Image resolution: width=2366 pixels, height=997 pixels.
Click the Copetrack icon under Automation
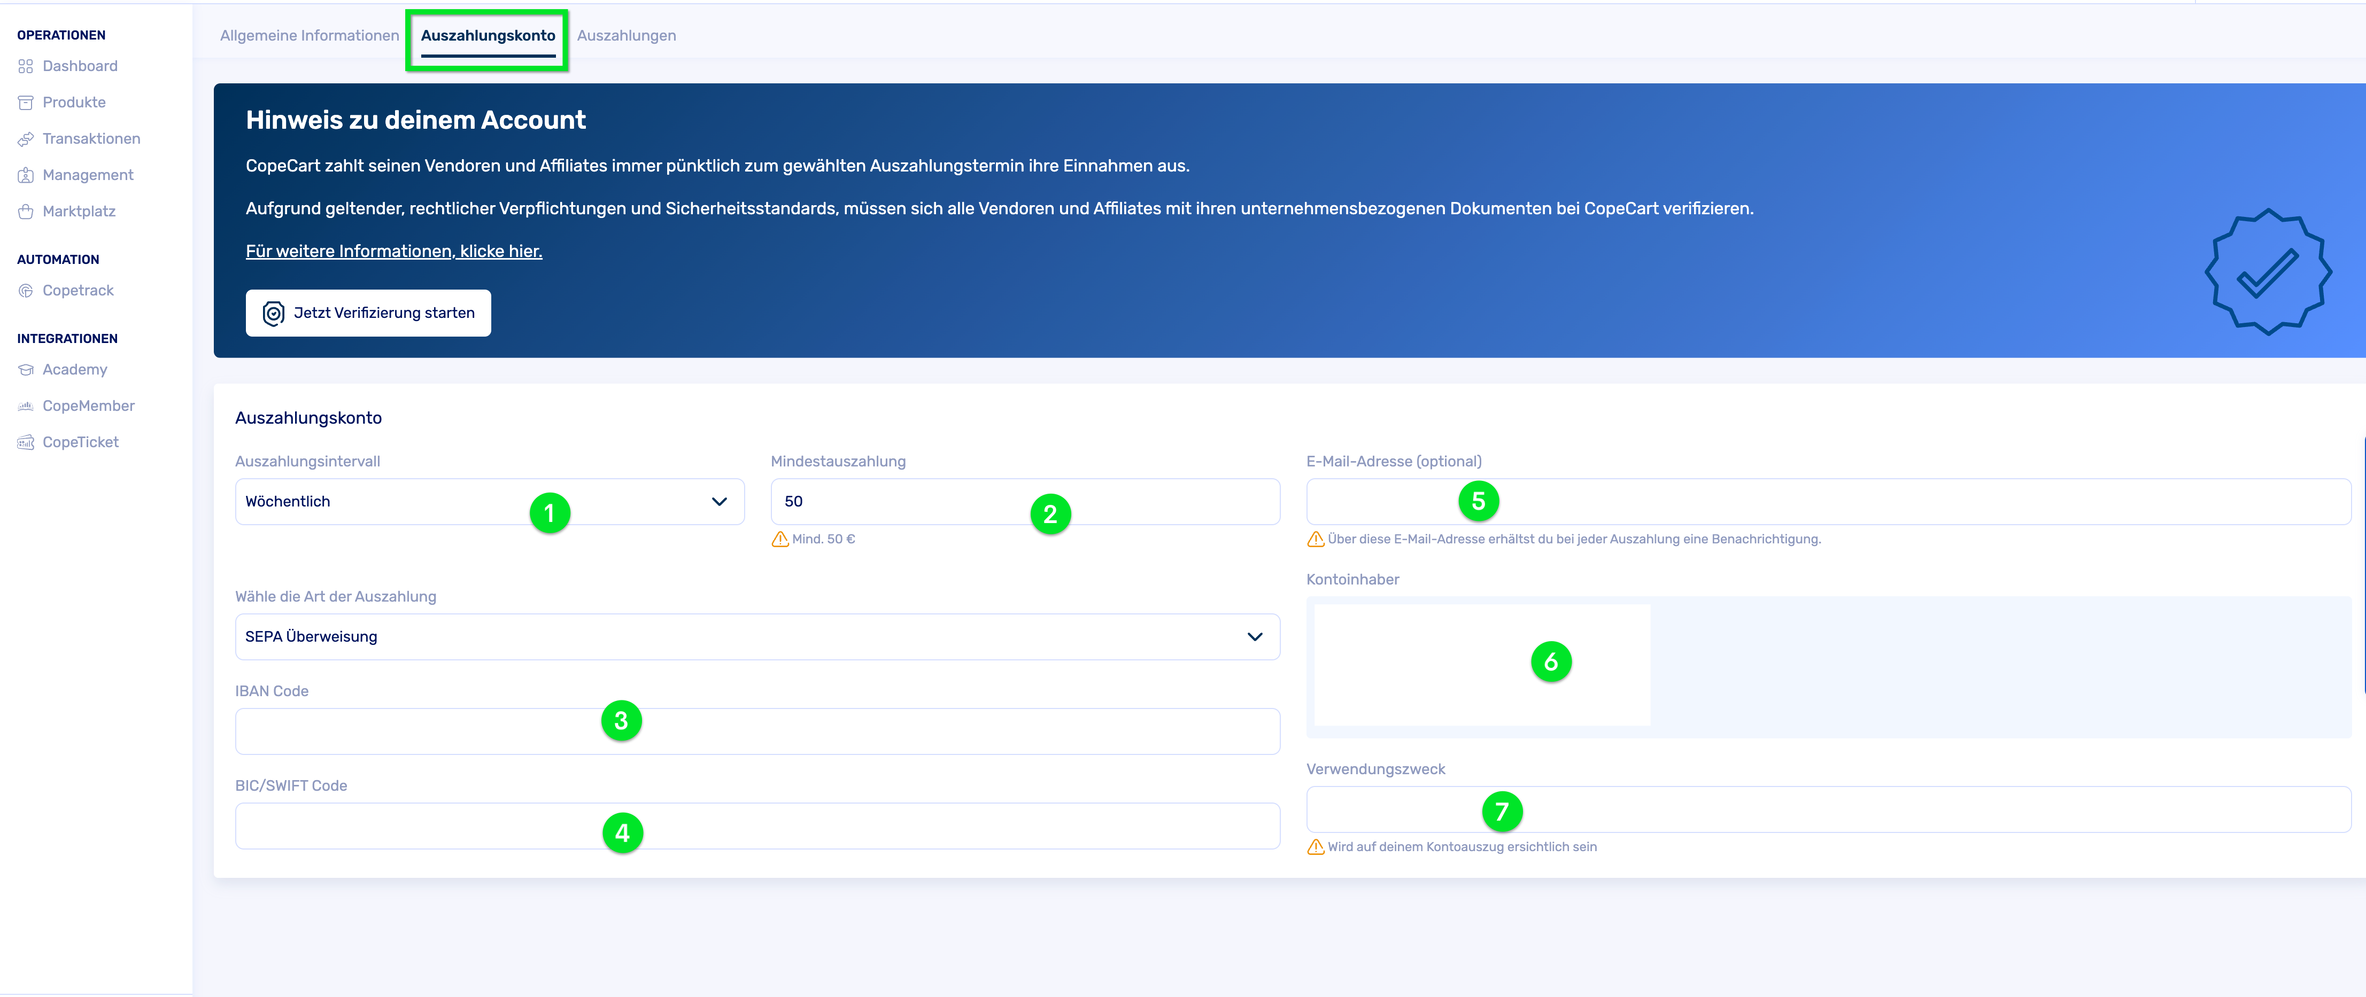click(x=26, y=291)
